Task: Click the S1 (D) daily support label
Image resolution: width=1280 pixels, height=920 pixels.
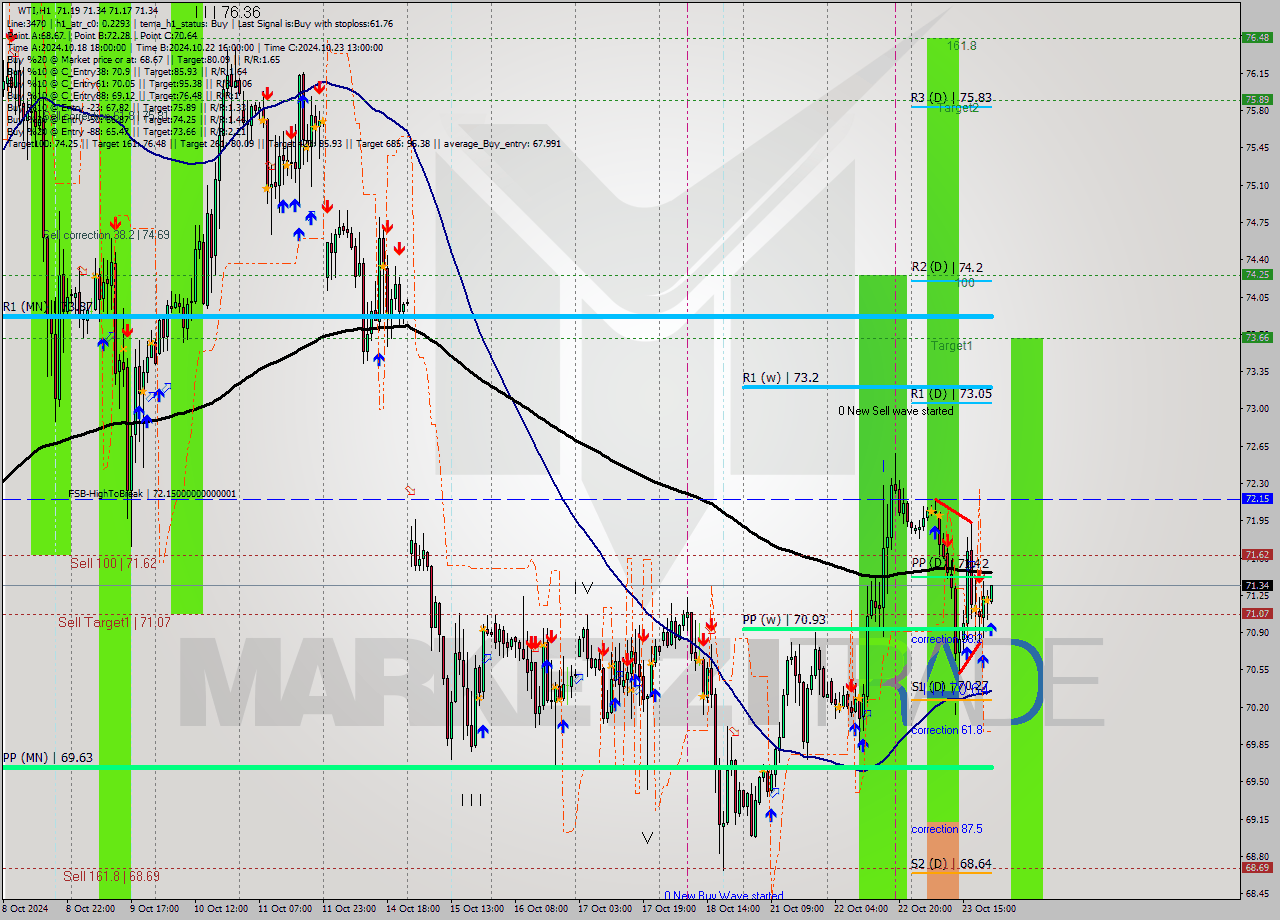Action: coord(950,687)
